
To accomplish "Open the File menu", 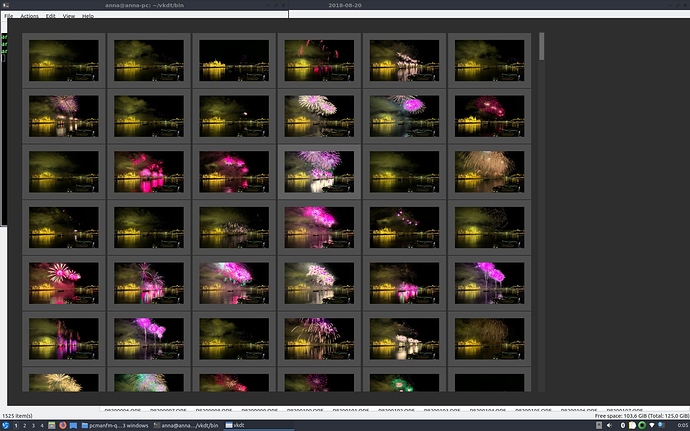I will click(x=8, y=17).
